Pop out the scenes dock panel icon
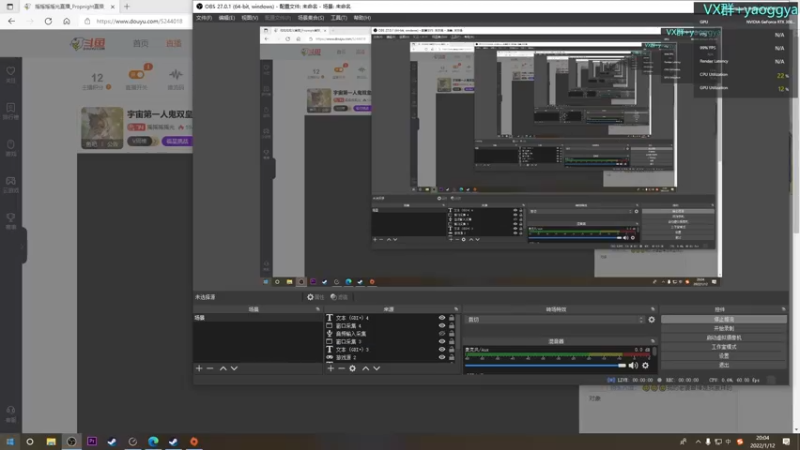 [x=318, y=309]
